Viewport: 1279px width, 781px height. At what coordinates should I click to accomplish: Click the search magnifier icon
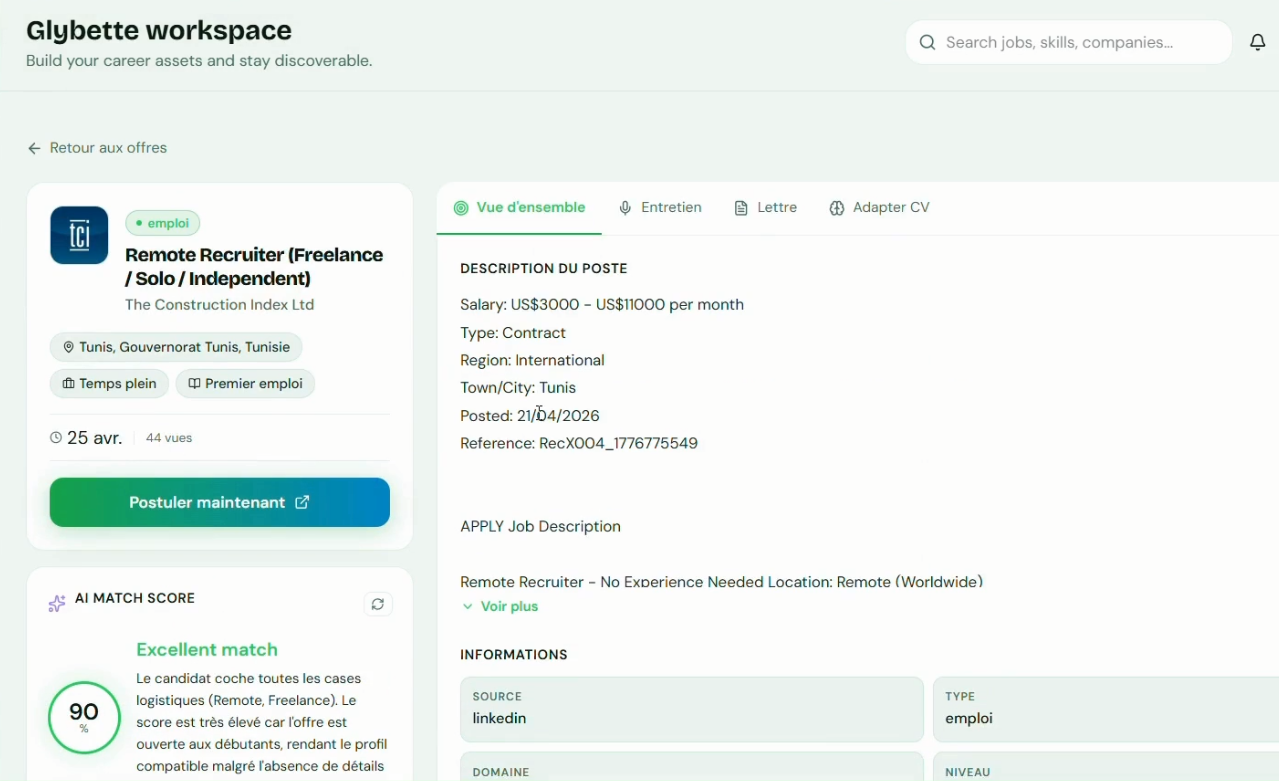(x=927, y=42)
